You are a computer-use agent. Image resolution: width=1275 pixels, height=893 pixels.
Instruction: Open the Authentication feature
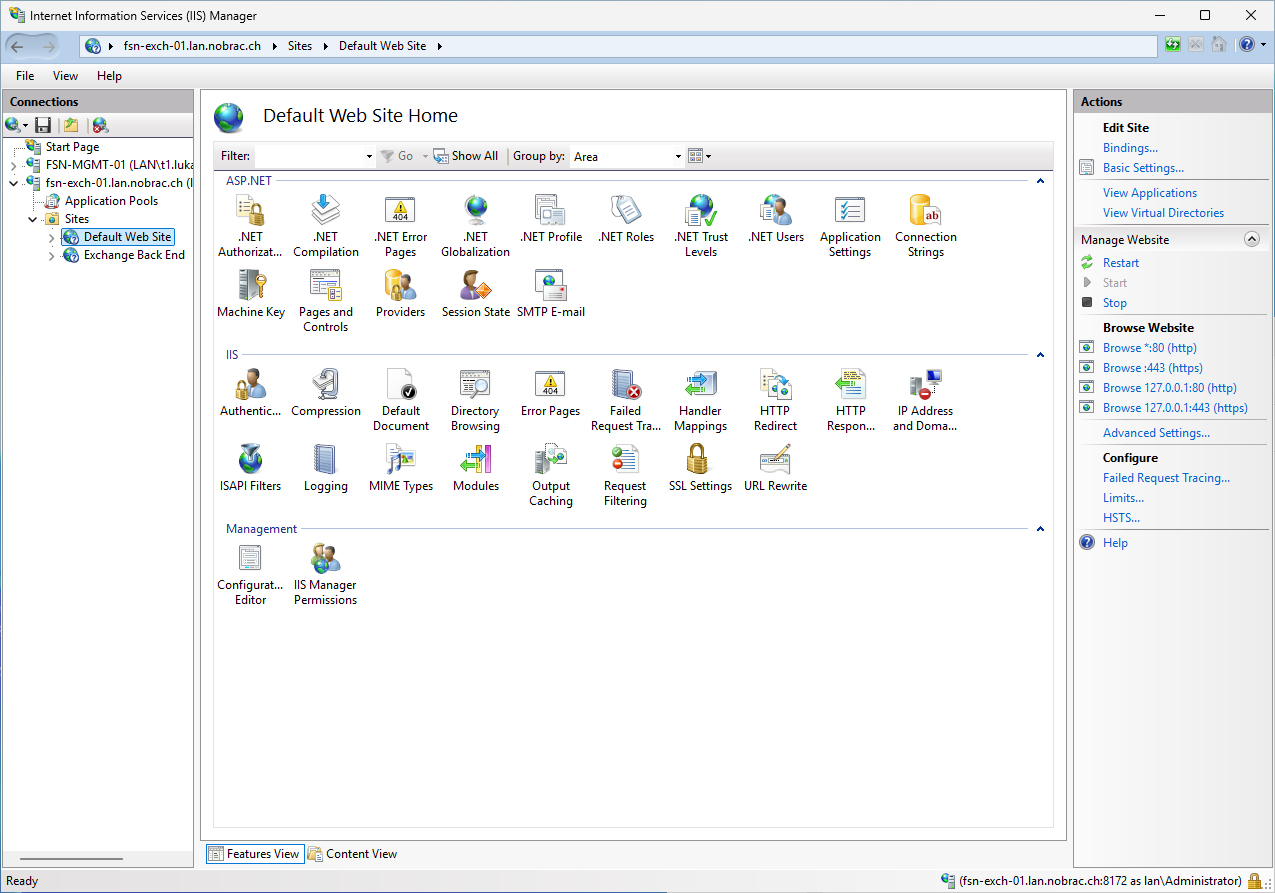251,393
